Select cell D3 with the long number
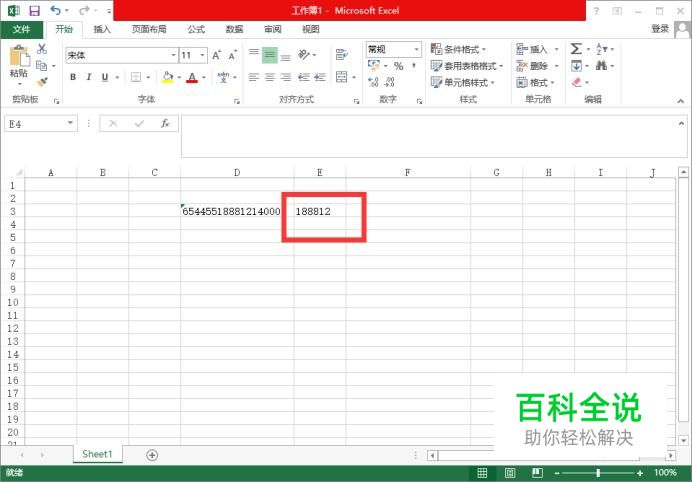692x482 pixels. pos(237,211)
